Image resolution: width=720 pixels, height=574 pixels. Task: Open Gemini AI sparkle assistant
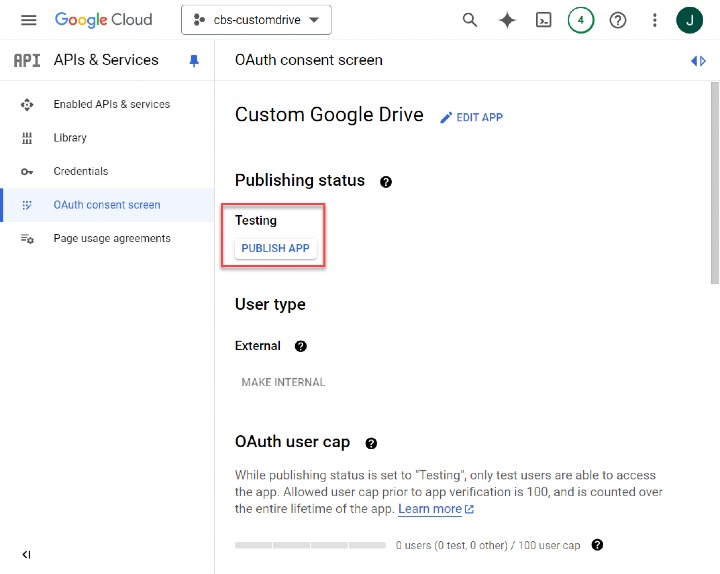[507, 20]
